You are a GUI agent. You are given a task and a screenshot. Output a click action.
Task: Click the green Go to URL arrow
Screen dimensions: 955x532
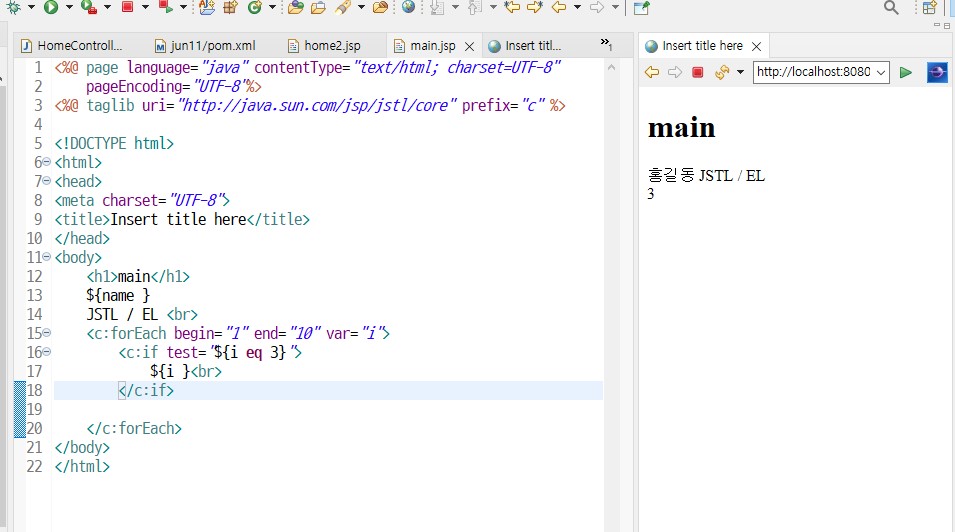coord(906,73)
